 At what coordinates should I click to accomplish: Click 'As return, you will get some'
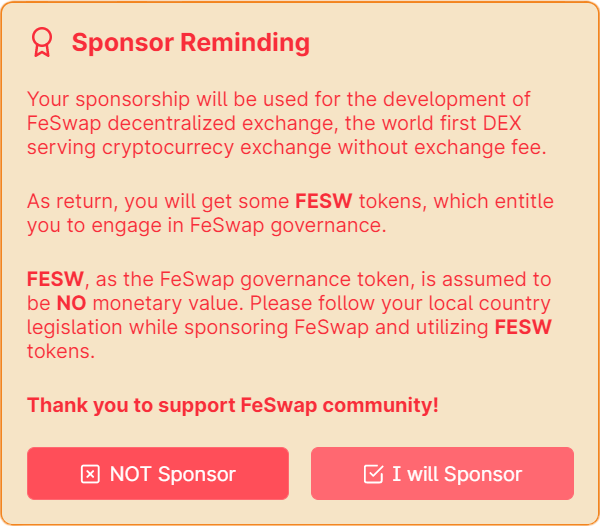(x=158, y=202)
